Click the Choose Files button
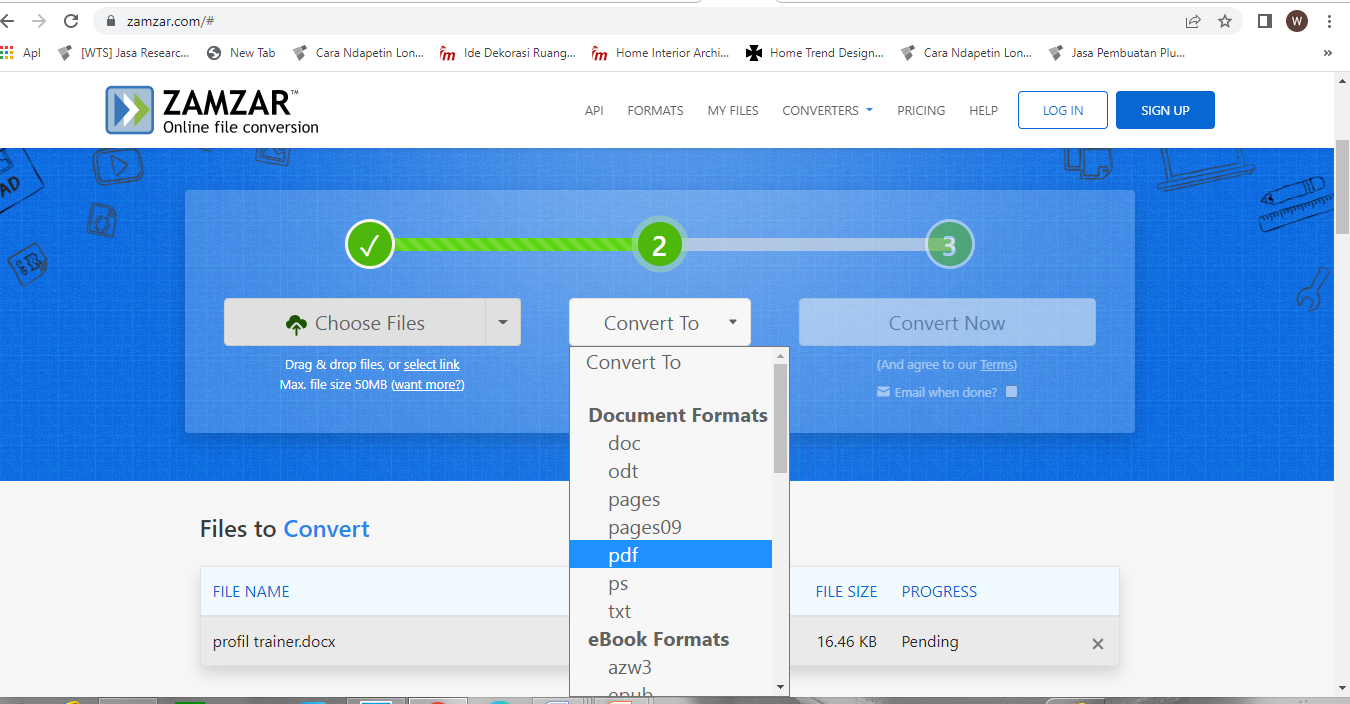 click(x=355, y=322)
